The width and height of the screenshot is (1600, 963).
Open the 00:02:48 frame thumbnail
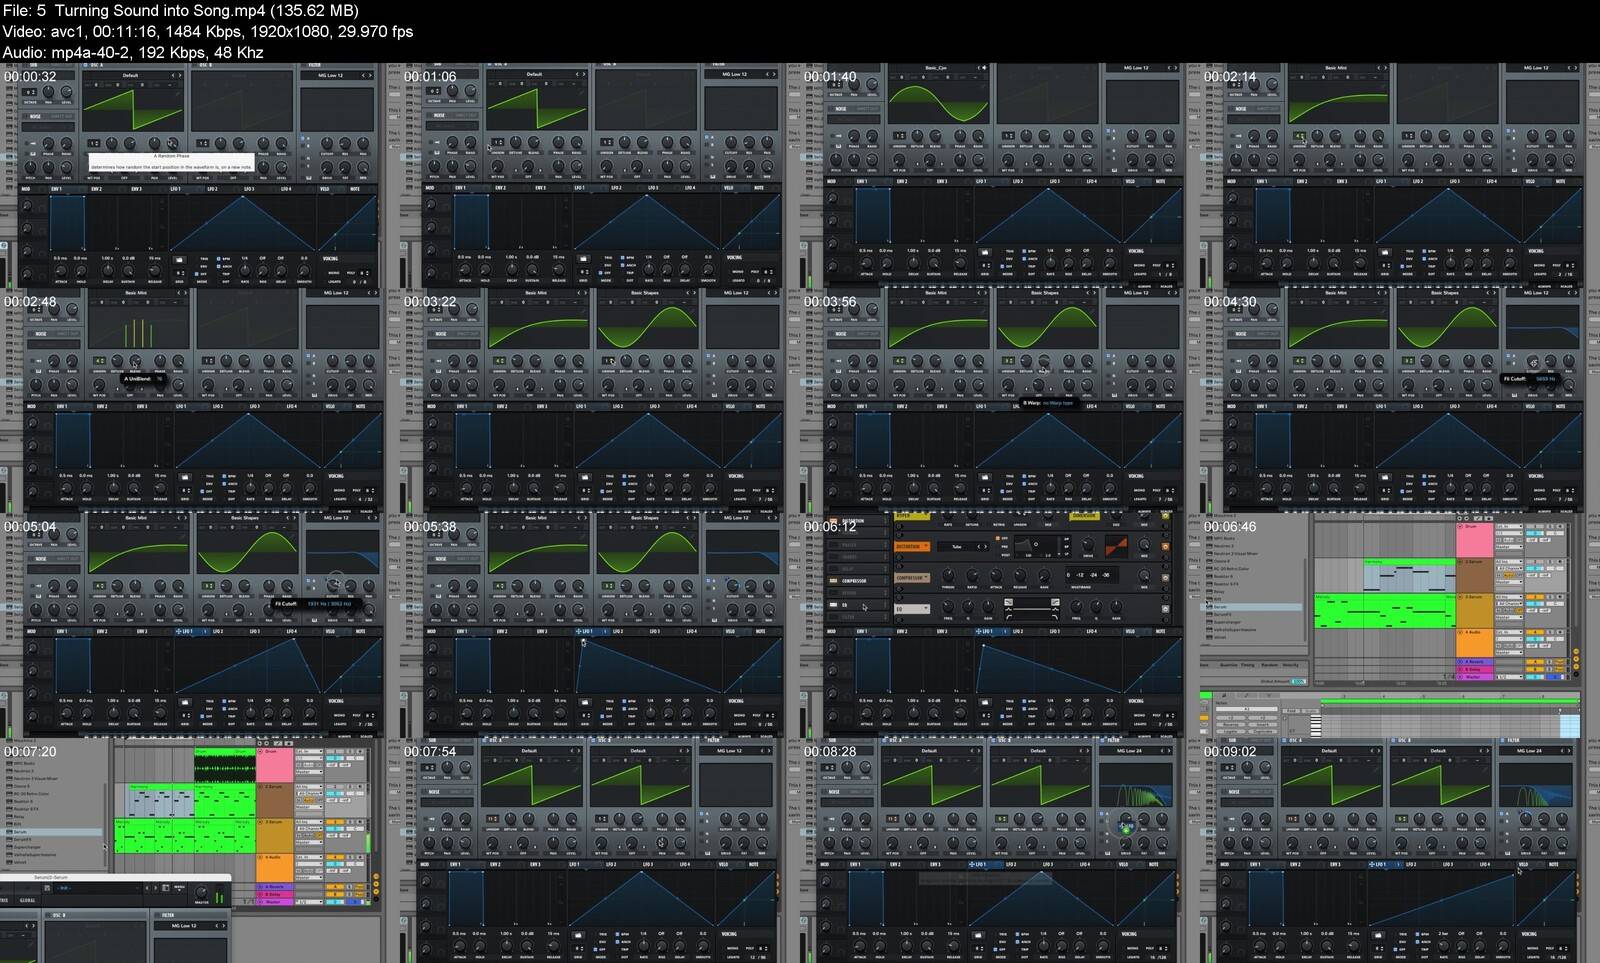[200, 401]
